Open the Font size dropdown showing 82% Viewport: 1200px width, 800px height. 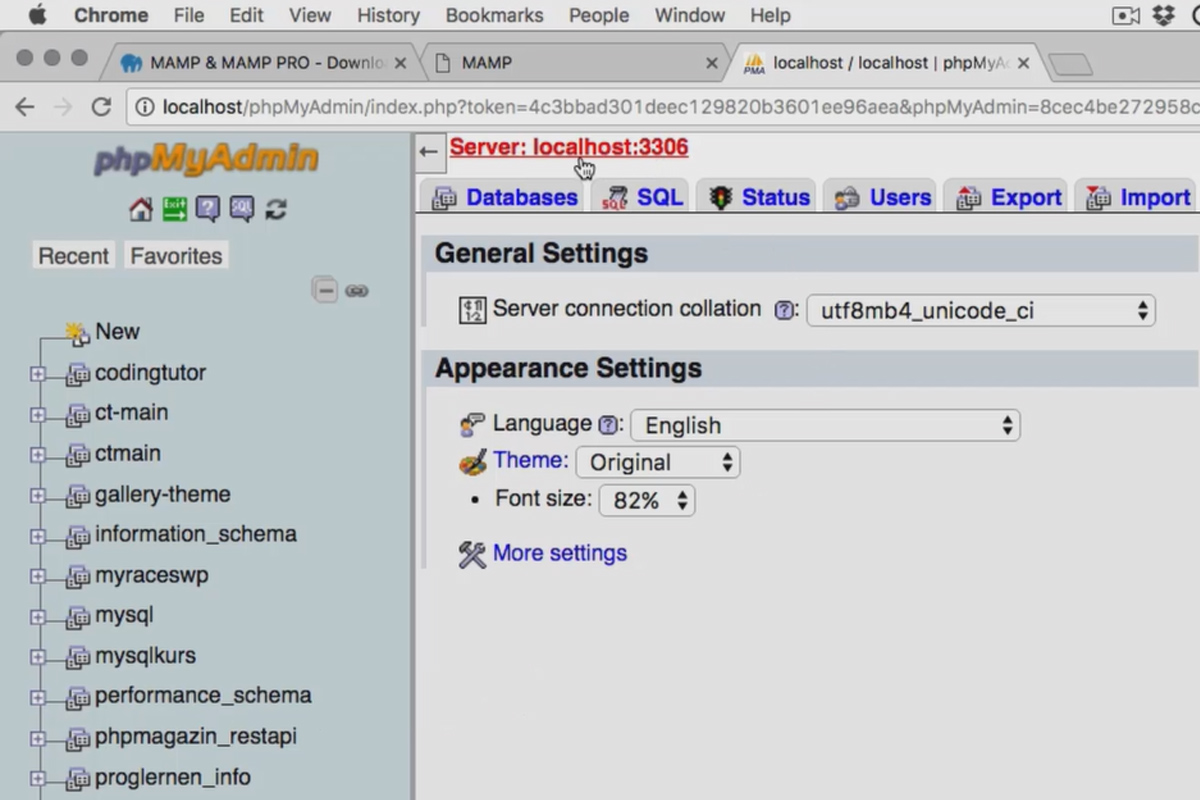tap(647, 500)
